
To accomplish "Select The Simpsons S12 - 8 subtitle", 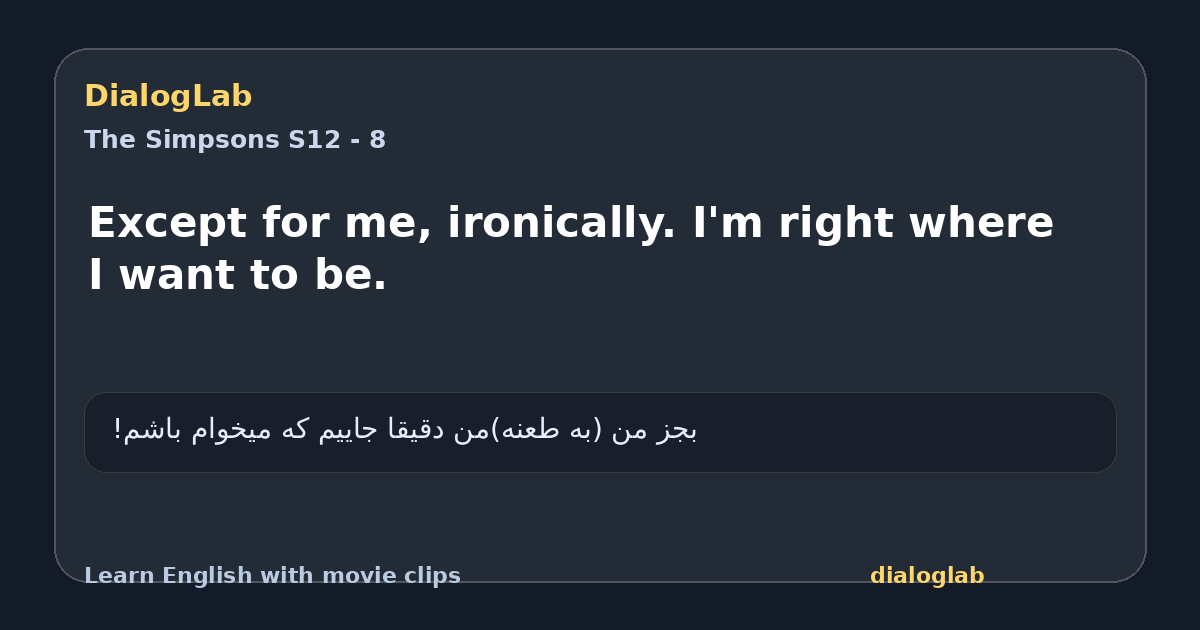I will click(x=235, y=140).
